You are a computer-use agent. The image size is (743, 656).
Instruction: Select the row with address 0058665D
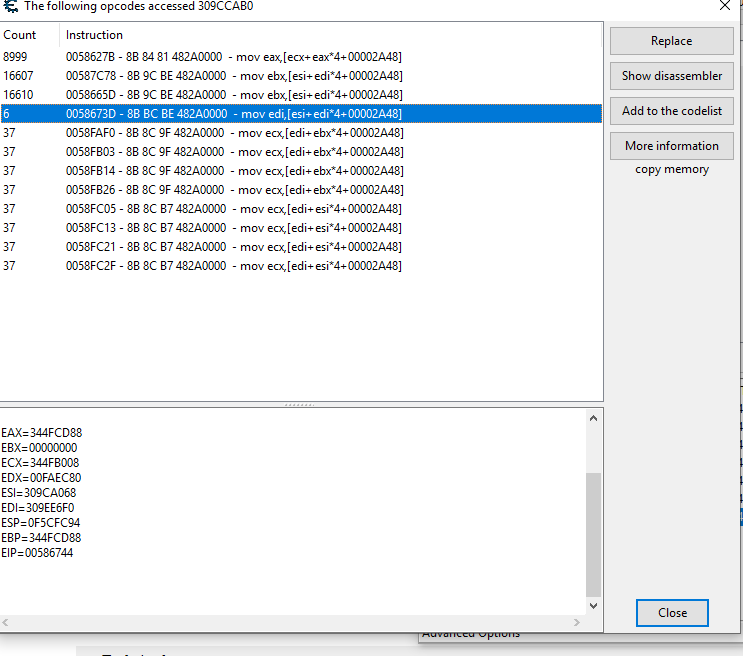pyautogui.click(x=301, y=95)
